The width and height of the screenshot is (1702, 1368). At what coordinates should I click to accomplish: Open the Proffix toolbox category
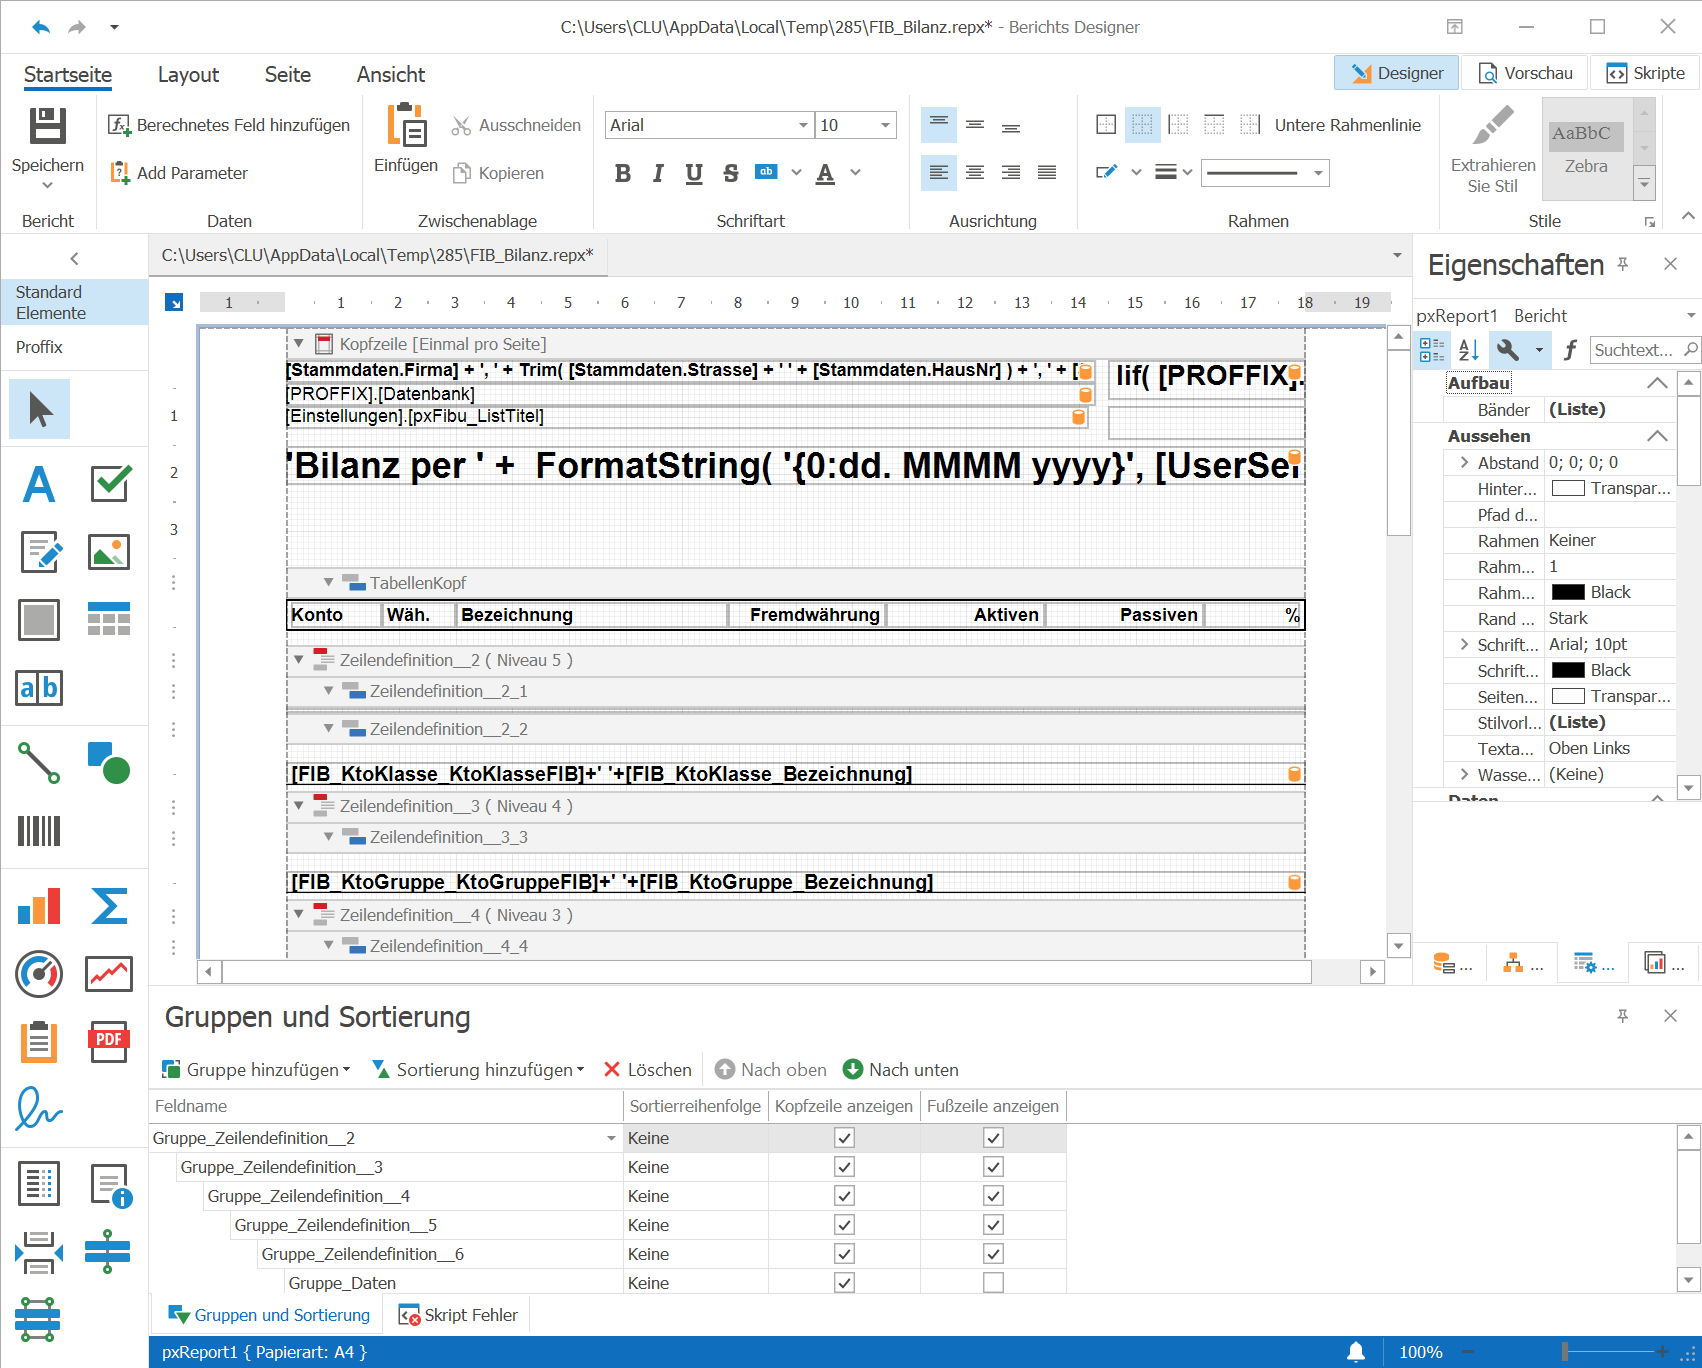39,347
